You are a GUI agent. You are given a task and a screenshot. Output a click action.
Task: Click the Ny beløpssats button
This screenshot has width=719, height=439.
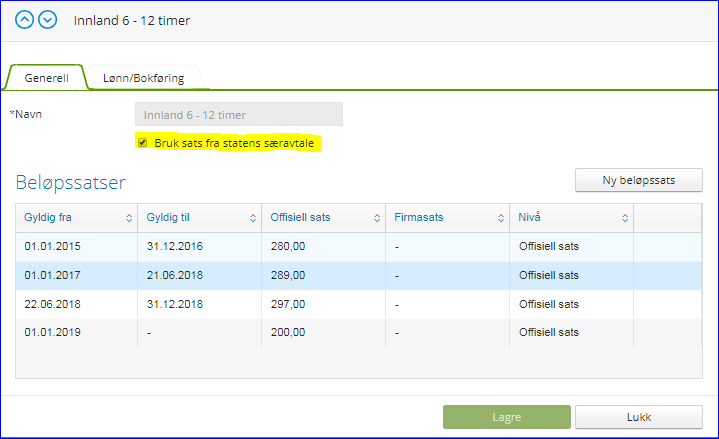[x=639, y=180]
